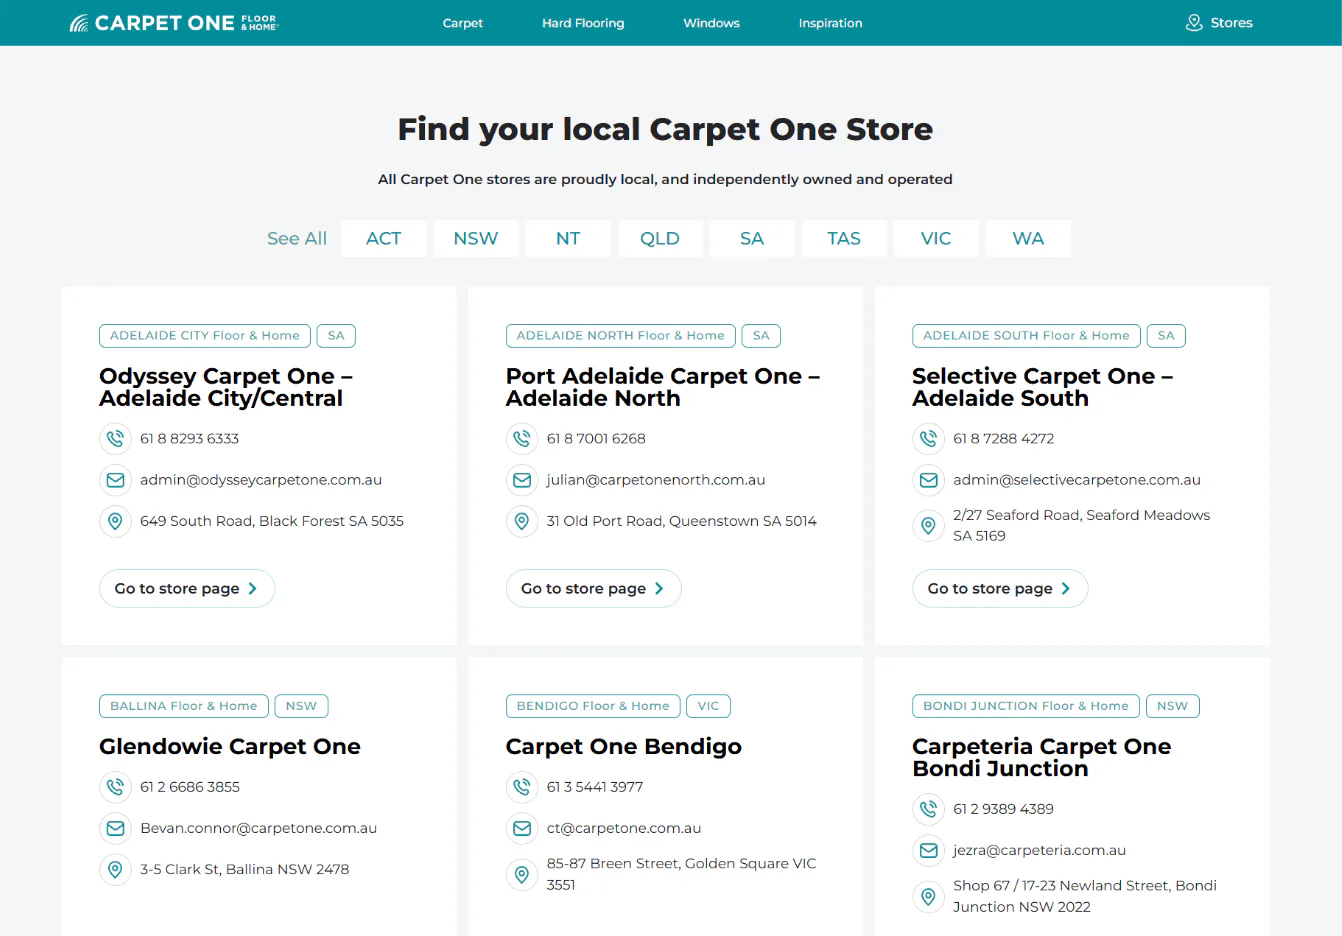
Task: Open the Hard Flooring menu
Action: [583, 23]
